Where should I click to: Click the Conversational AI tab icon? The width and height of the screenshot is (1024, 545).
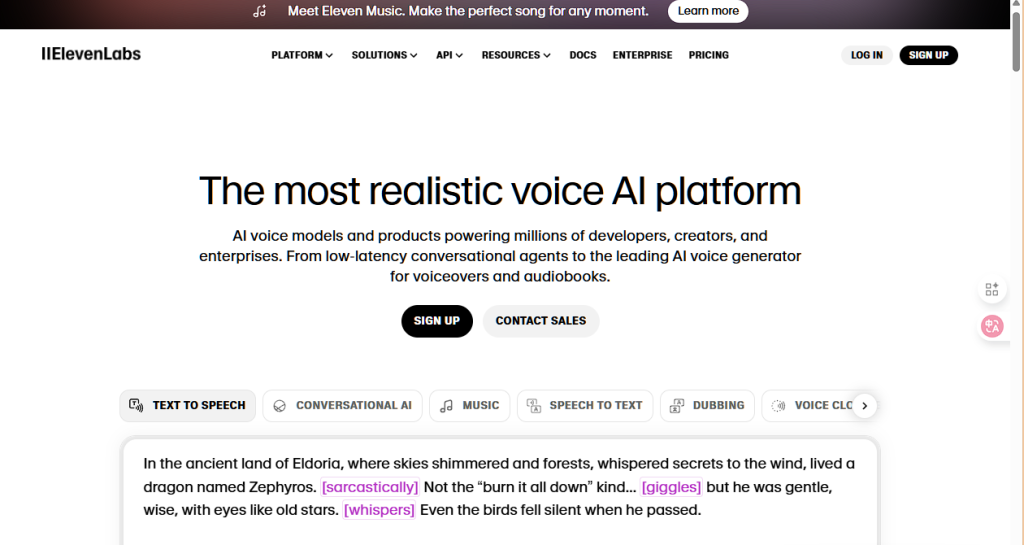pos(280,406)
